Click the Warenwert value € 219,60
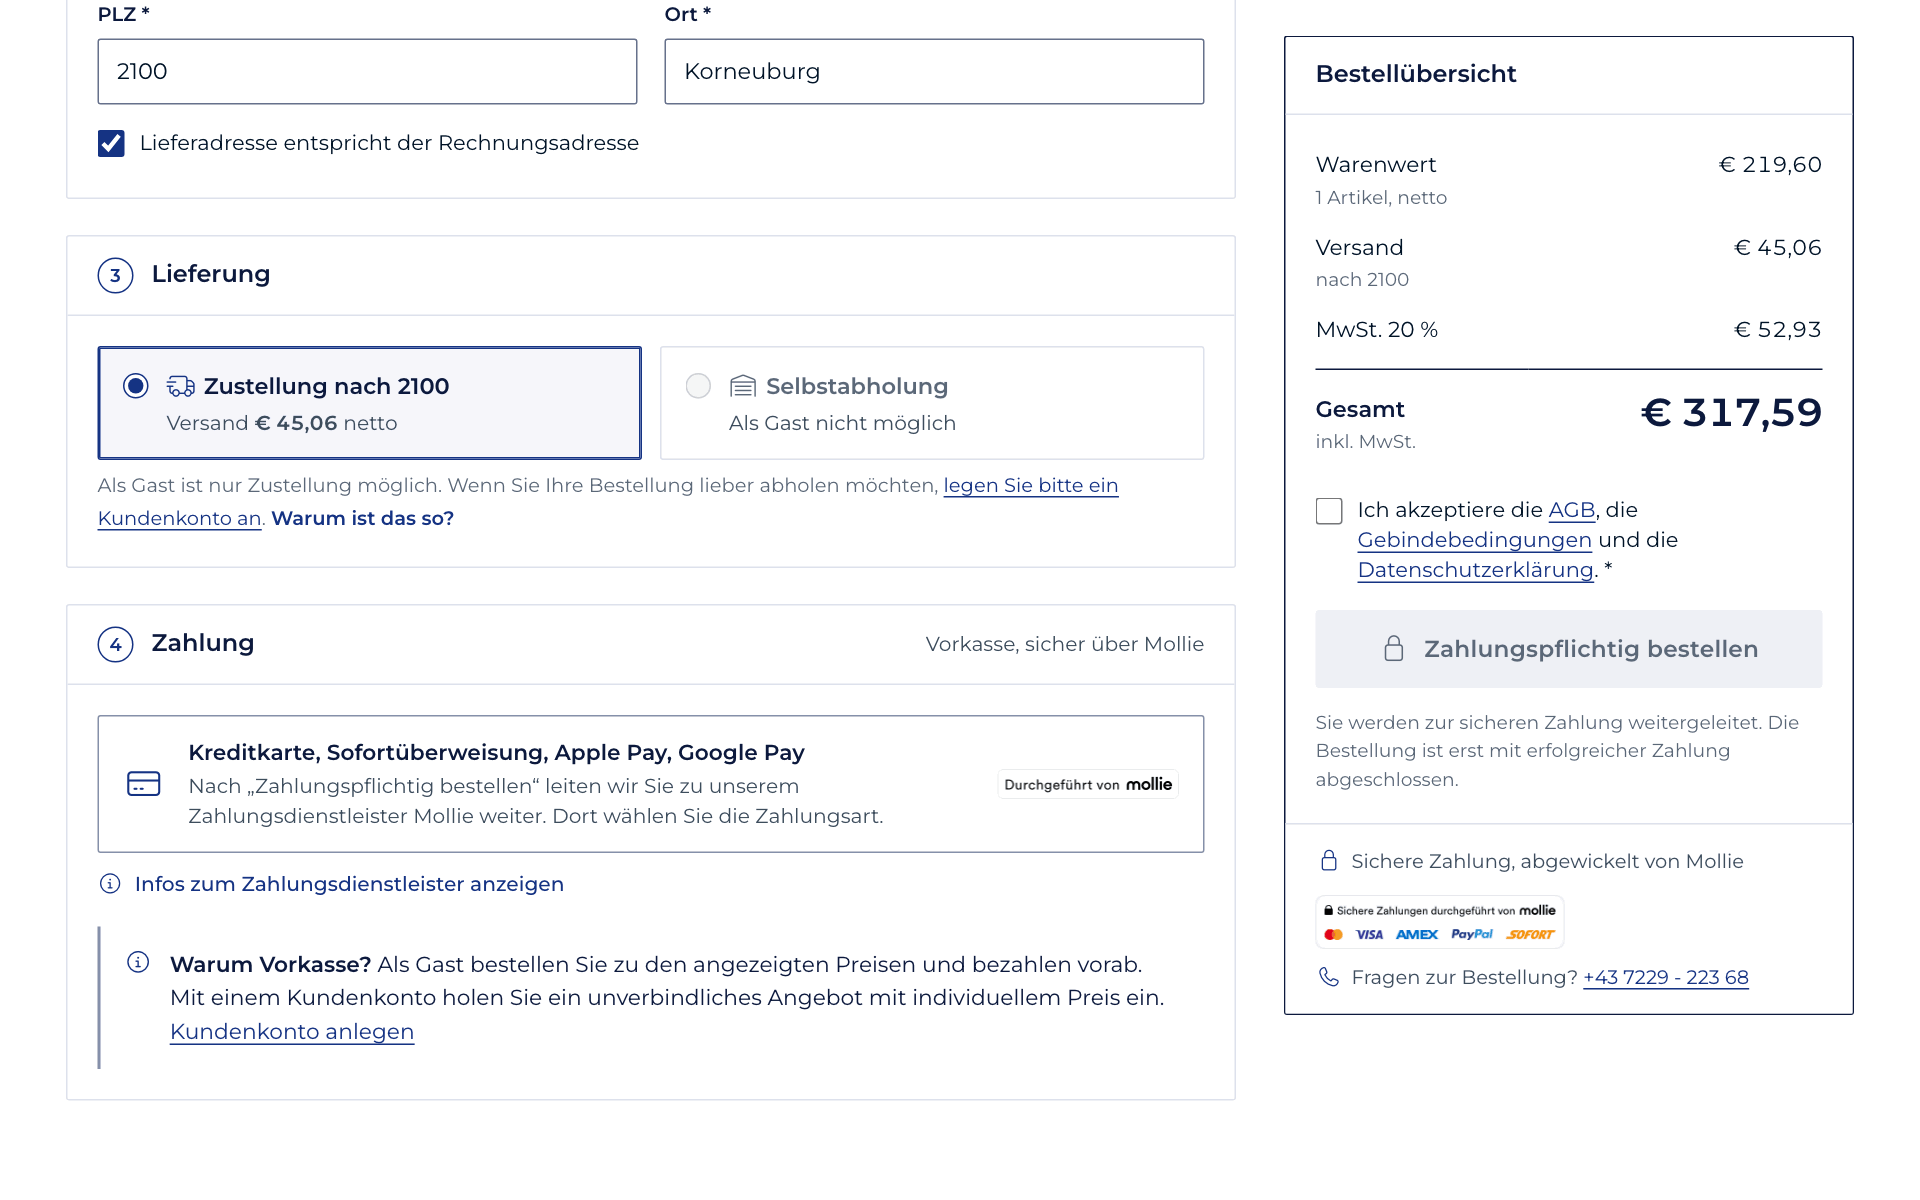This screenshot has width=1920, height=1200. click(x=1770, y=164)
